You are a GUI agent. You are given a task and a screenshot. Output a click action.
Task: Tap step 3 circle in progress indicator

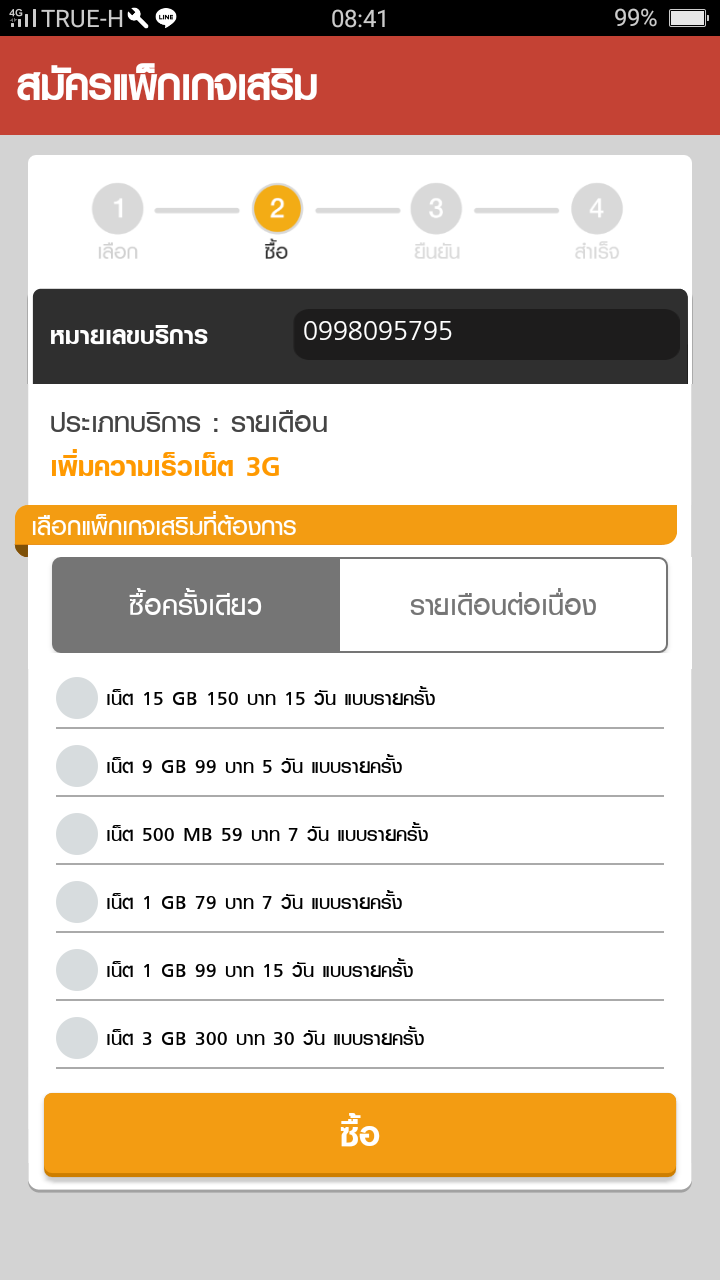pos(436,209)
